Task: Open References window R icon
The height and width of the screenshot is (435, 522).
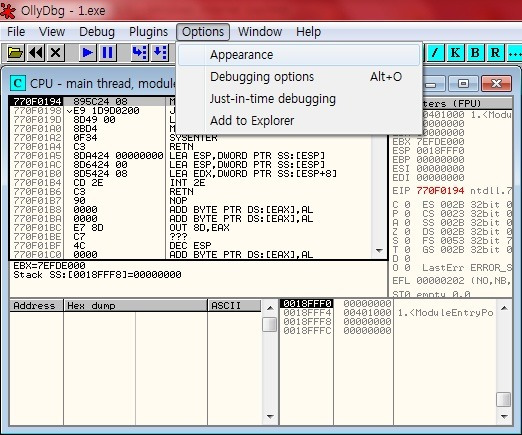Action: [x=495, y=53]
